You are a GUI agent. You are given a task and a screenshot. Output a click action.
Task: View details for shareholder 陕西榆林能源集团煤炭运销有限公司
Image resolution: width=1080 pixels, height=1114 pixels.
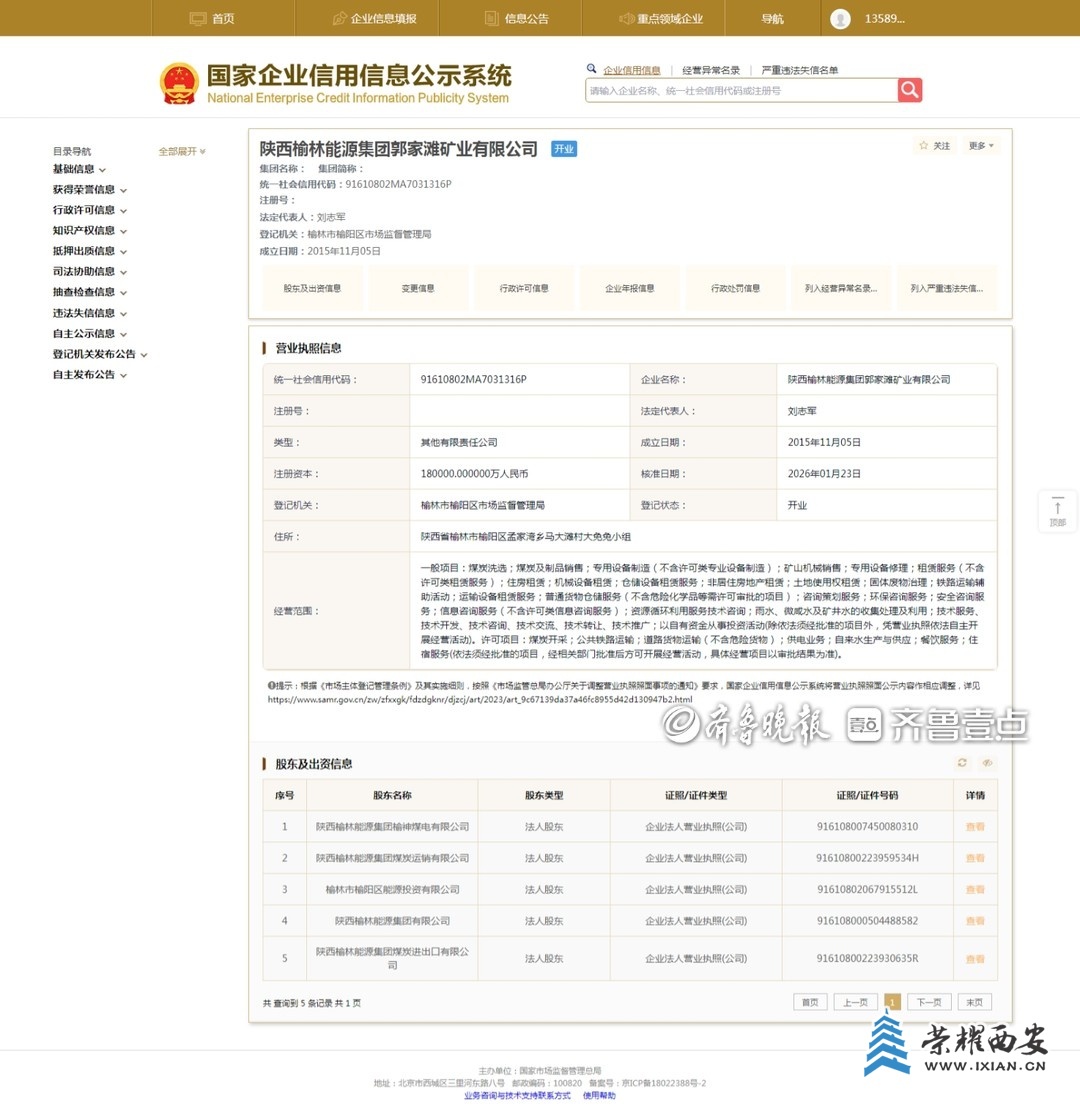pyautogui.click(x=975, y=858)
